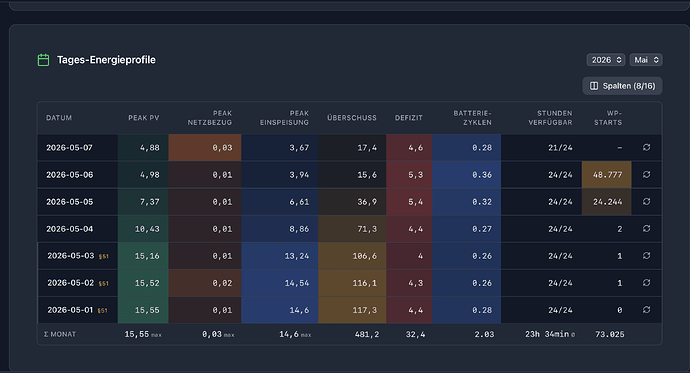Click the Defizit value 5,3
The width and height of the screenshot is (690, 373).
pos(415,175)
